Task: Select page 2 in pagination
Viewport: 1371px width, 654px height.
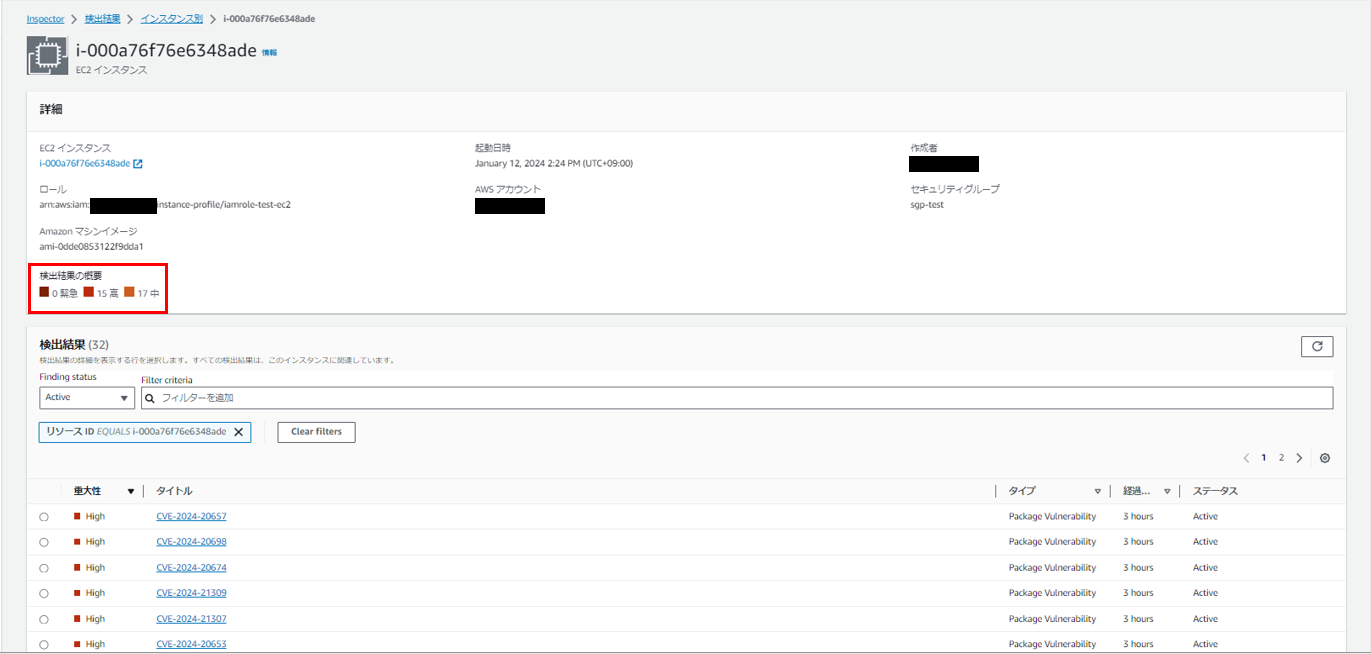Action: point(1281,458)
